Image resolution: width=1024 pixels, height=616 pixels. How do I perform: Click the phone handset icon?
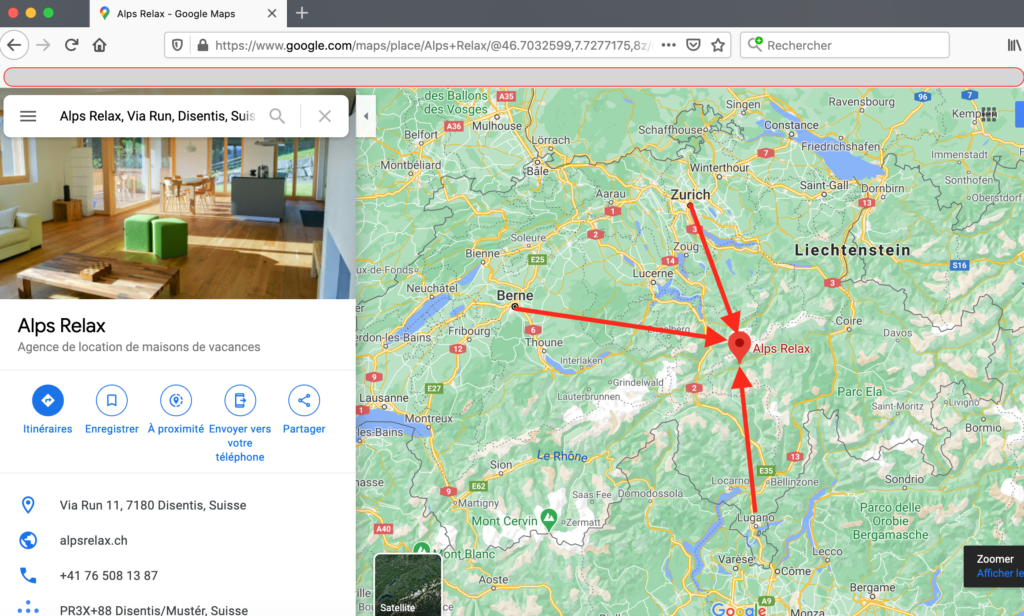[x=27, y=575]
